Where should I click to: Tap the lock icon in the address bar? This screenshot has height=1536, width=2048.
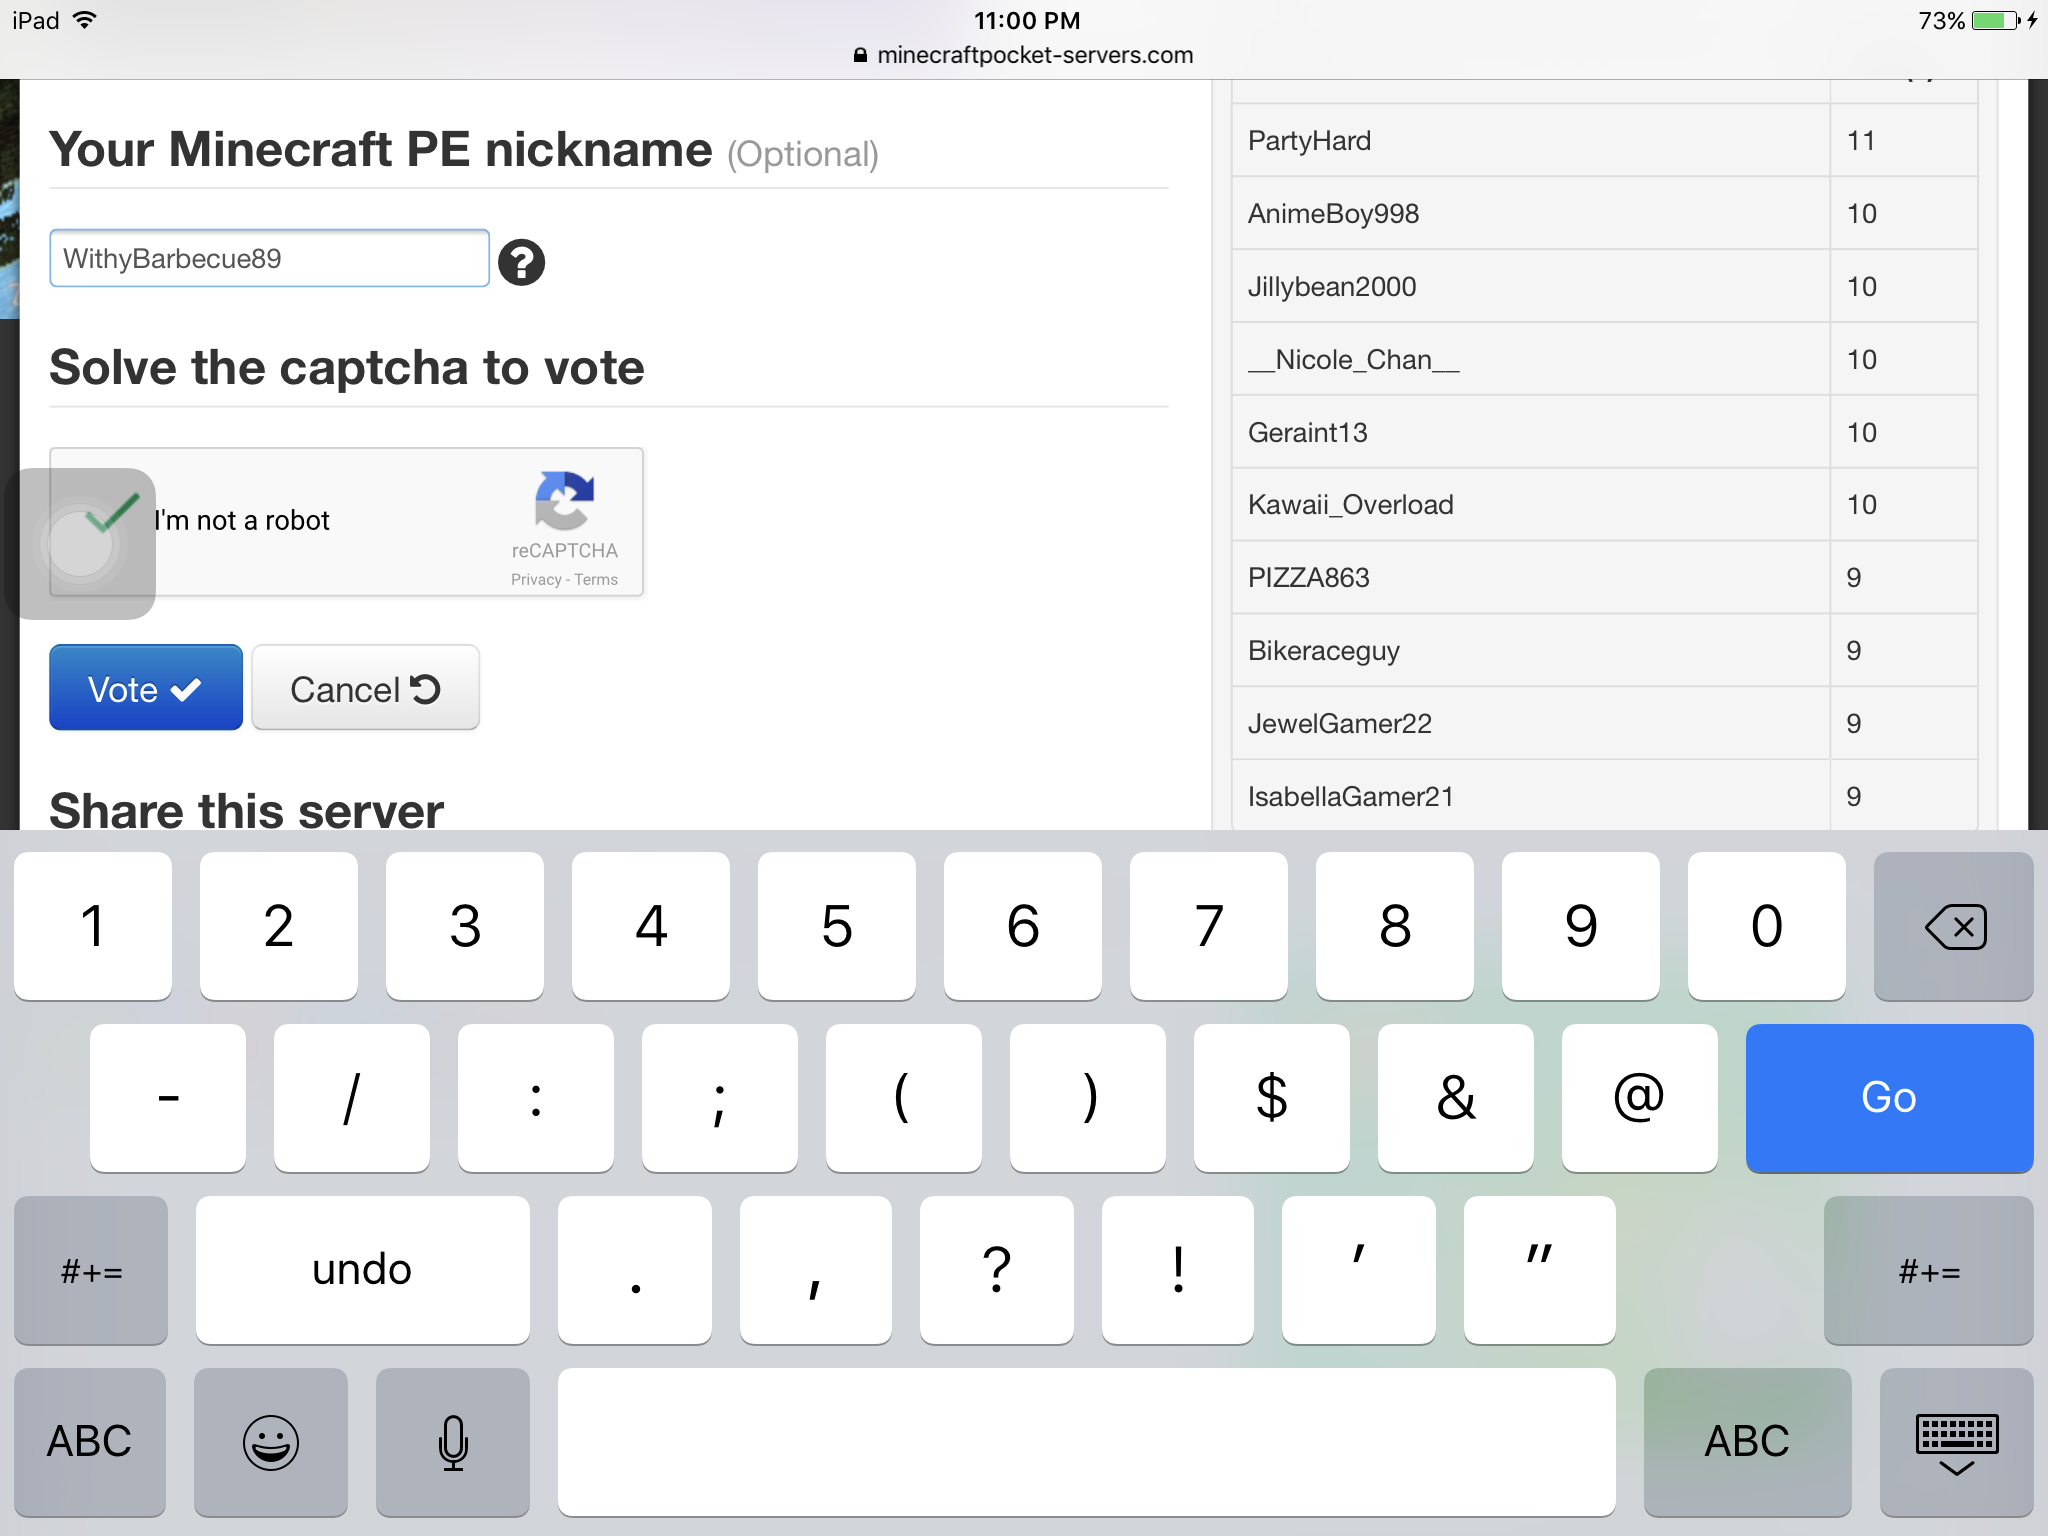[860, 55]
